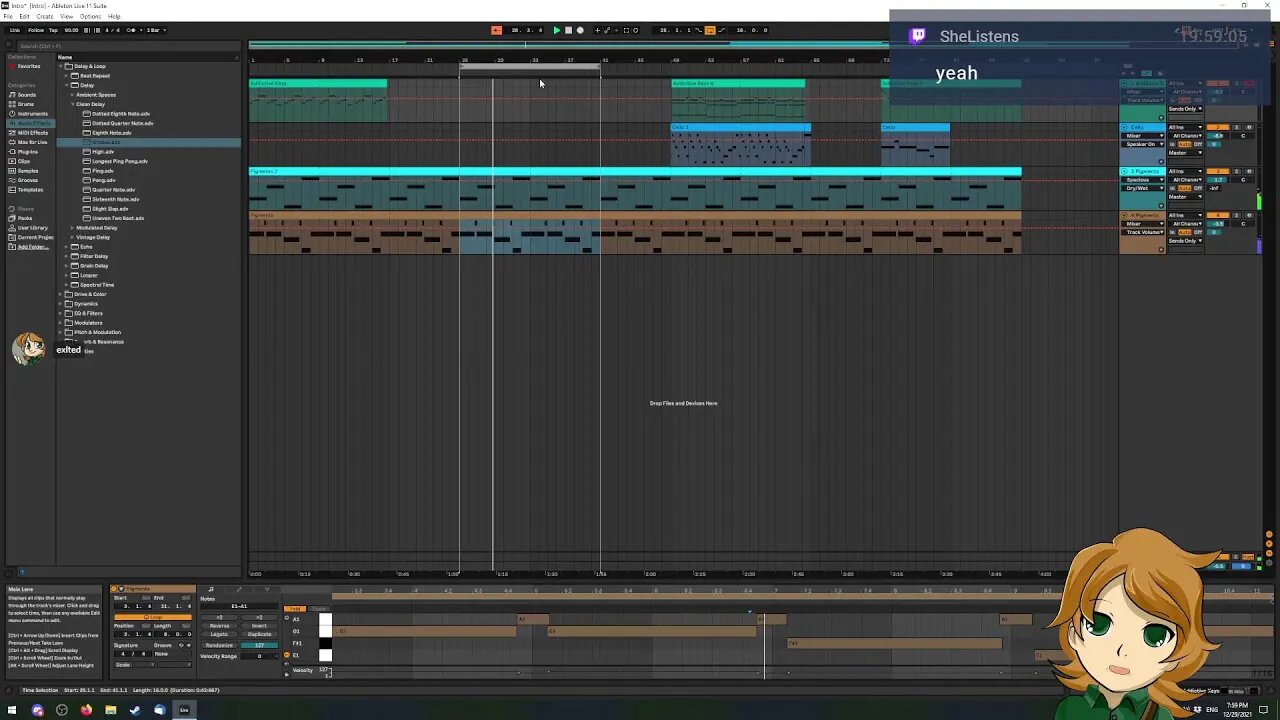This screenshot has height=720, width=1280.
Task: Toggle the Metronome button
Action: 131,30
